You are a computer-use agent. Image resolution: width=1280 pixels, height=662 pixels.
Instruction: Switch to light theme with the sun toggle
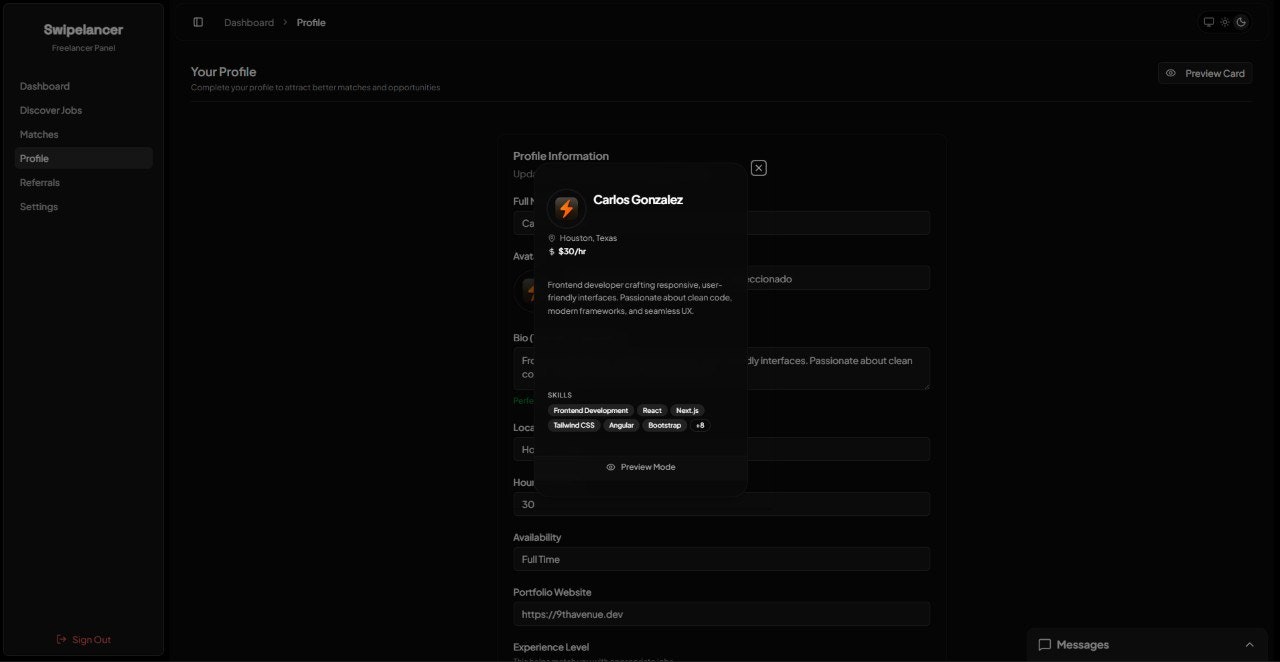(x=1224, y=21)
